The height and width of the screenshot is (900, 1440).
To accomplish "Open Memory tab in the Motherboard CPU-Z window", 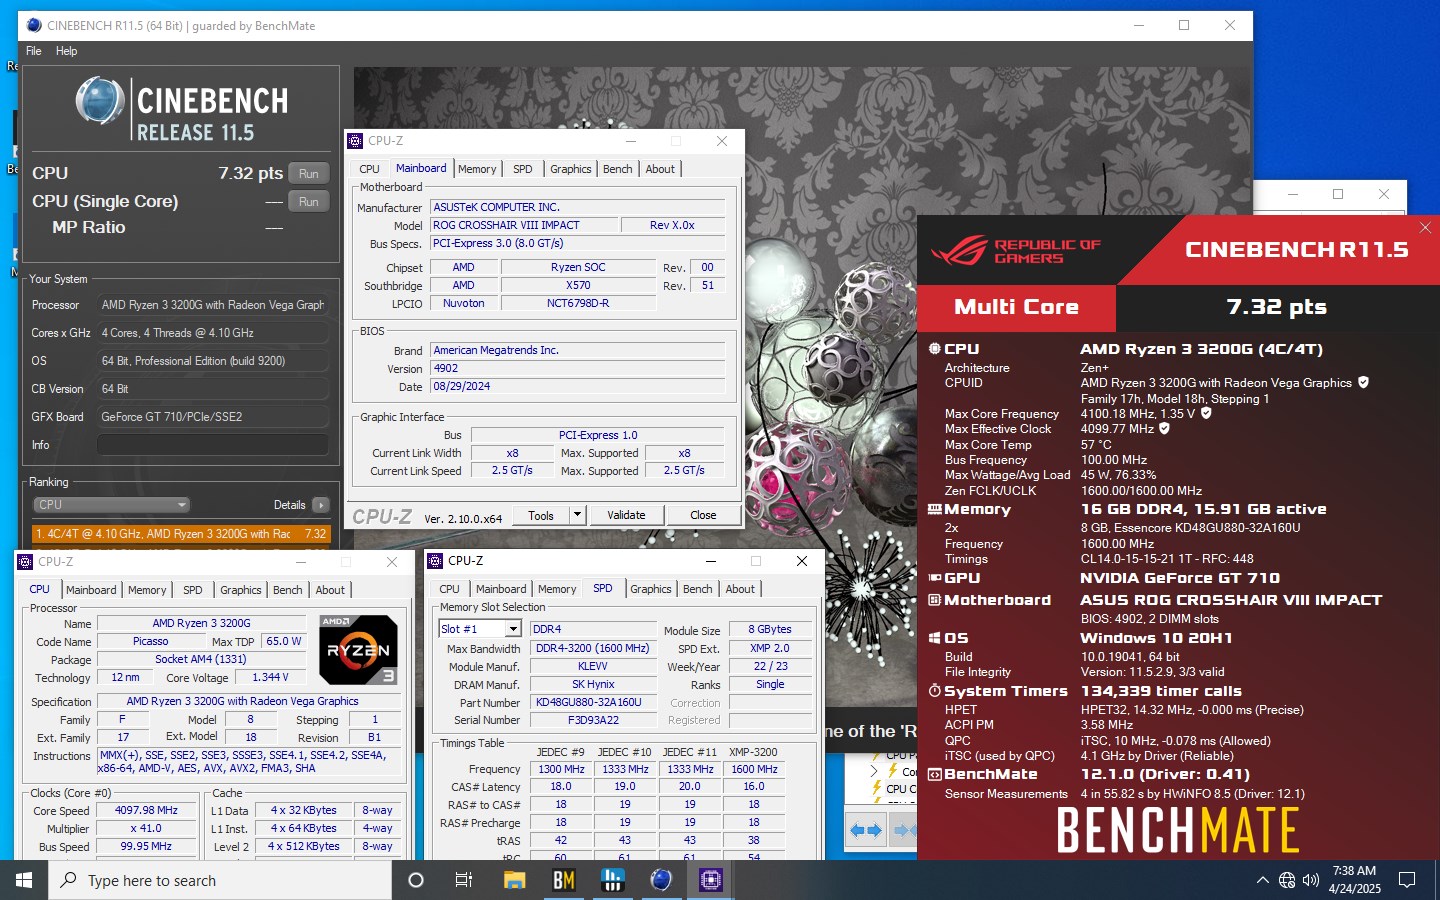I will (477, 169).
